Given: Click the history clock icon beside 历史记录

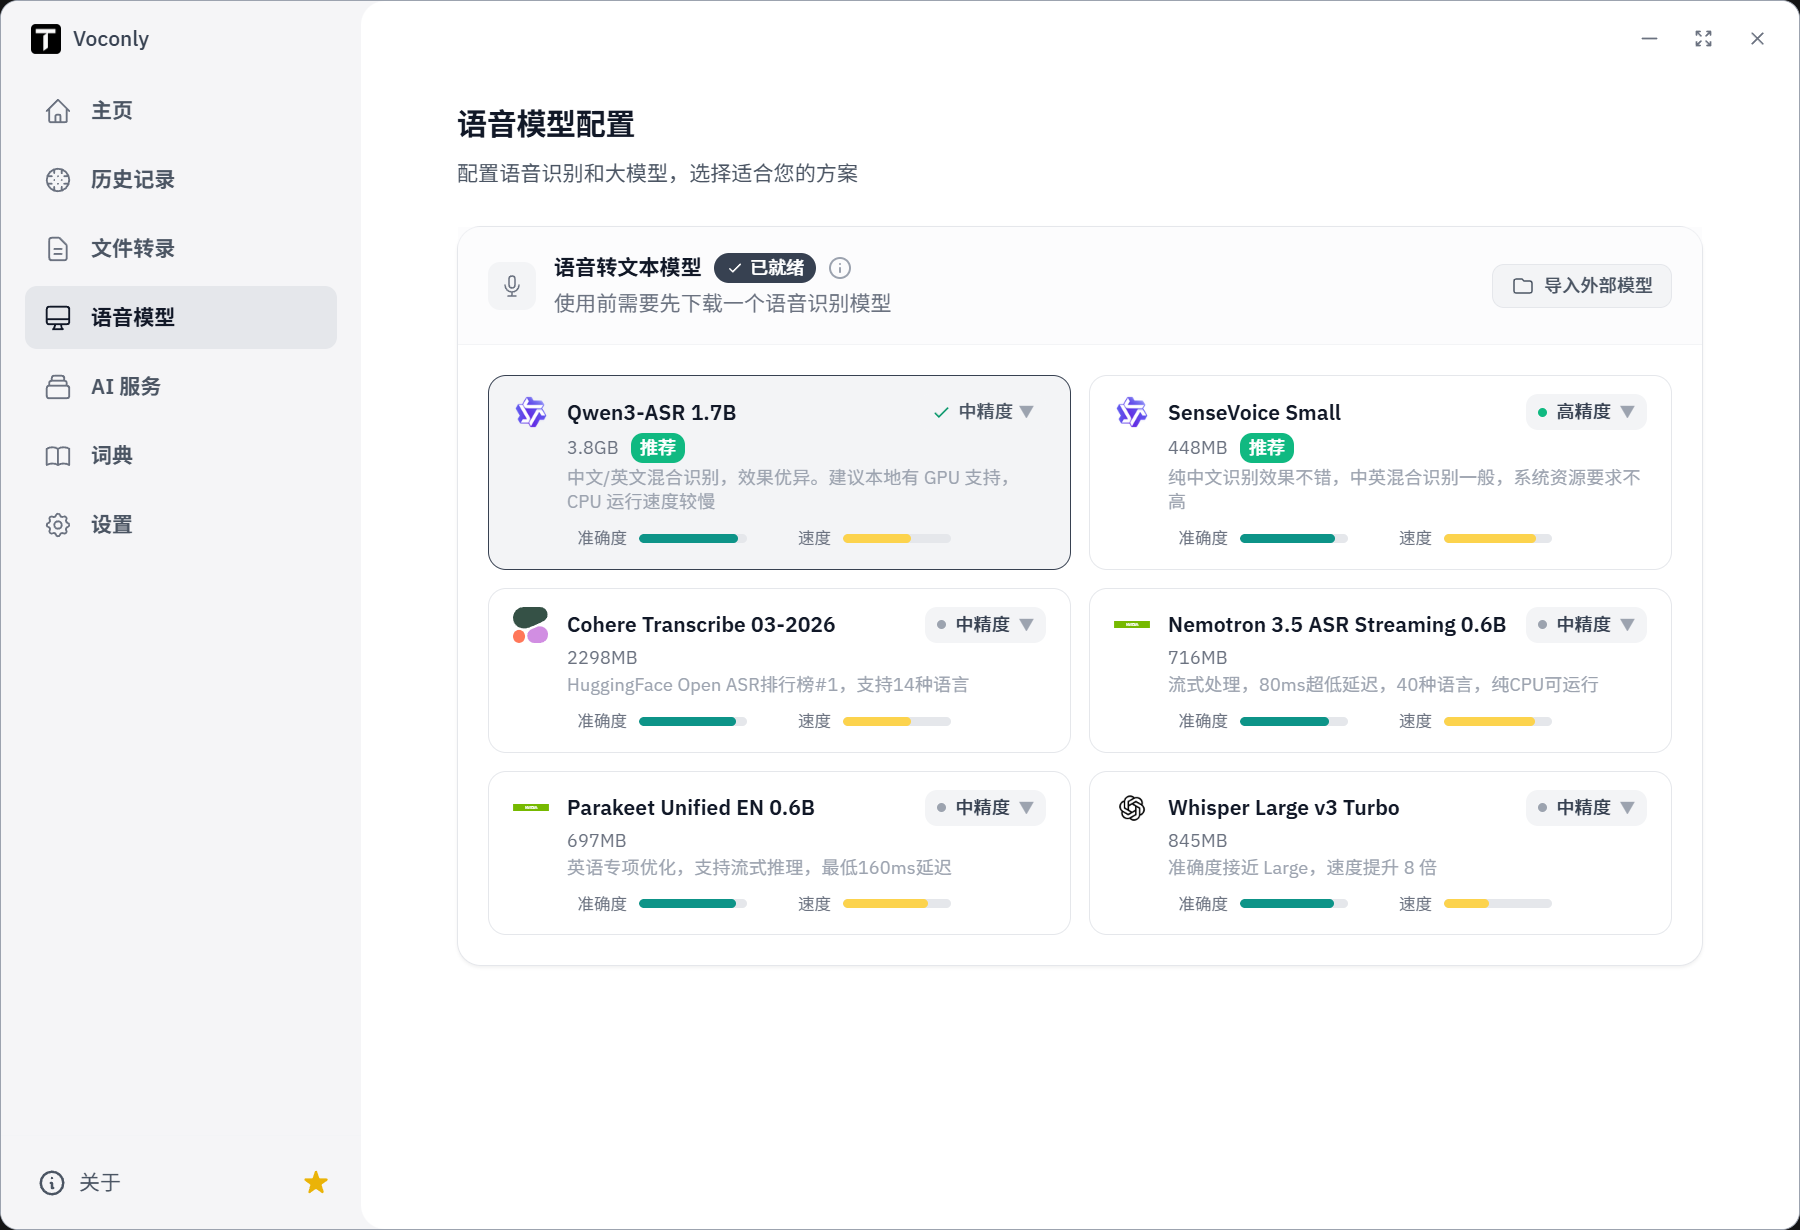Looking at the screenshot, I should [58, 180].
